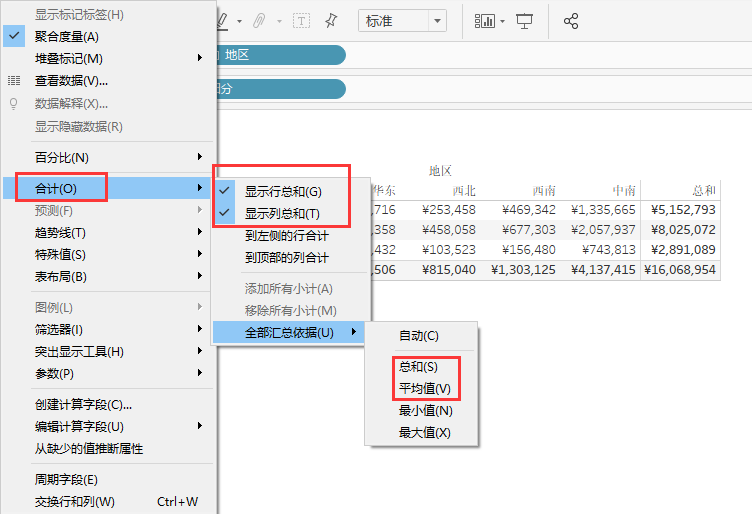Choose 自动(C) aggregation

[x=421, y=336]
